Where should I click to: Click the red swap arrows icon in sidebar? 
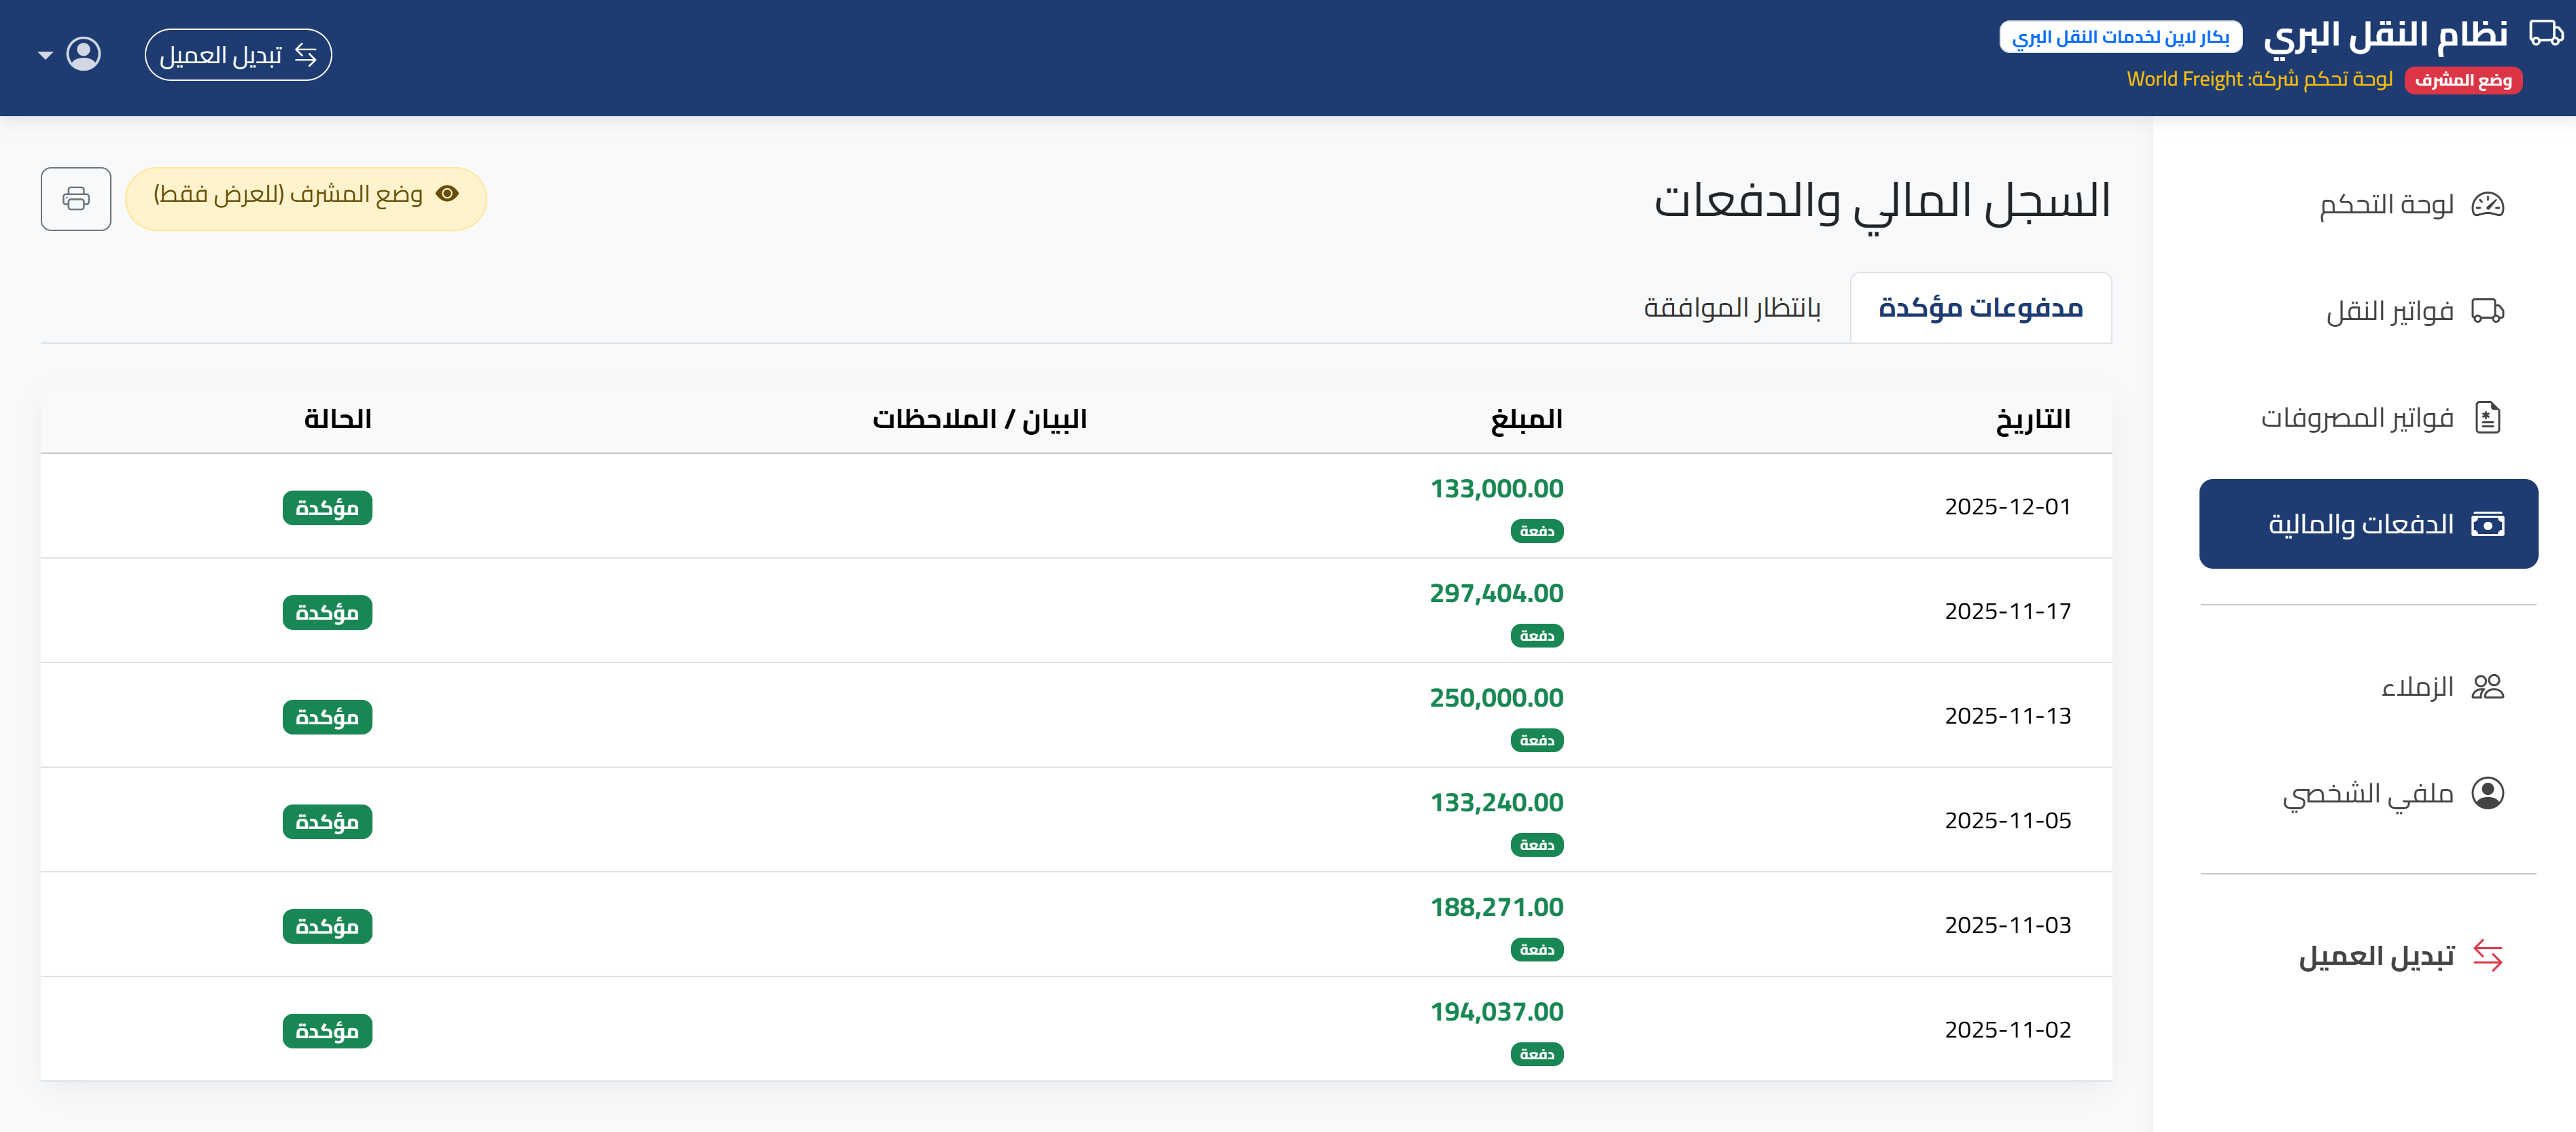[2487, 956]
